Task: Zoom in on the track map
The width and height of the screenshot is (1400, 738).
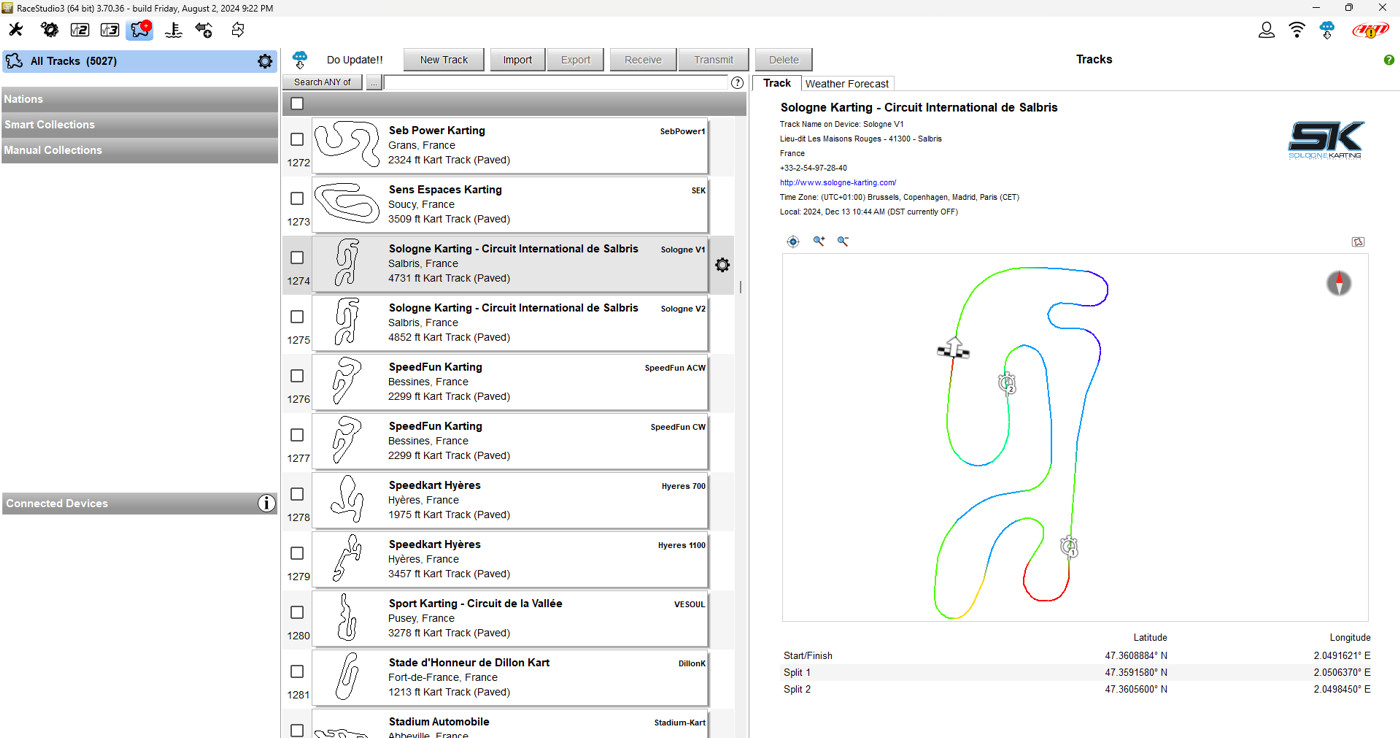Action: [x=818, y=241]
